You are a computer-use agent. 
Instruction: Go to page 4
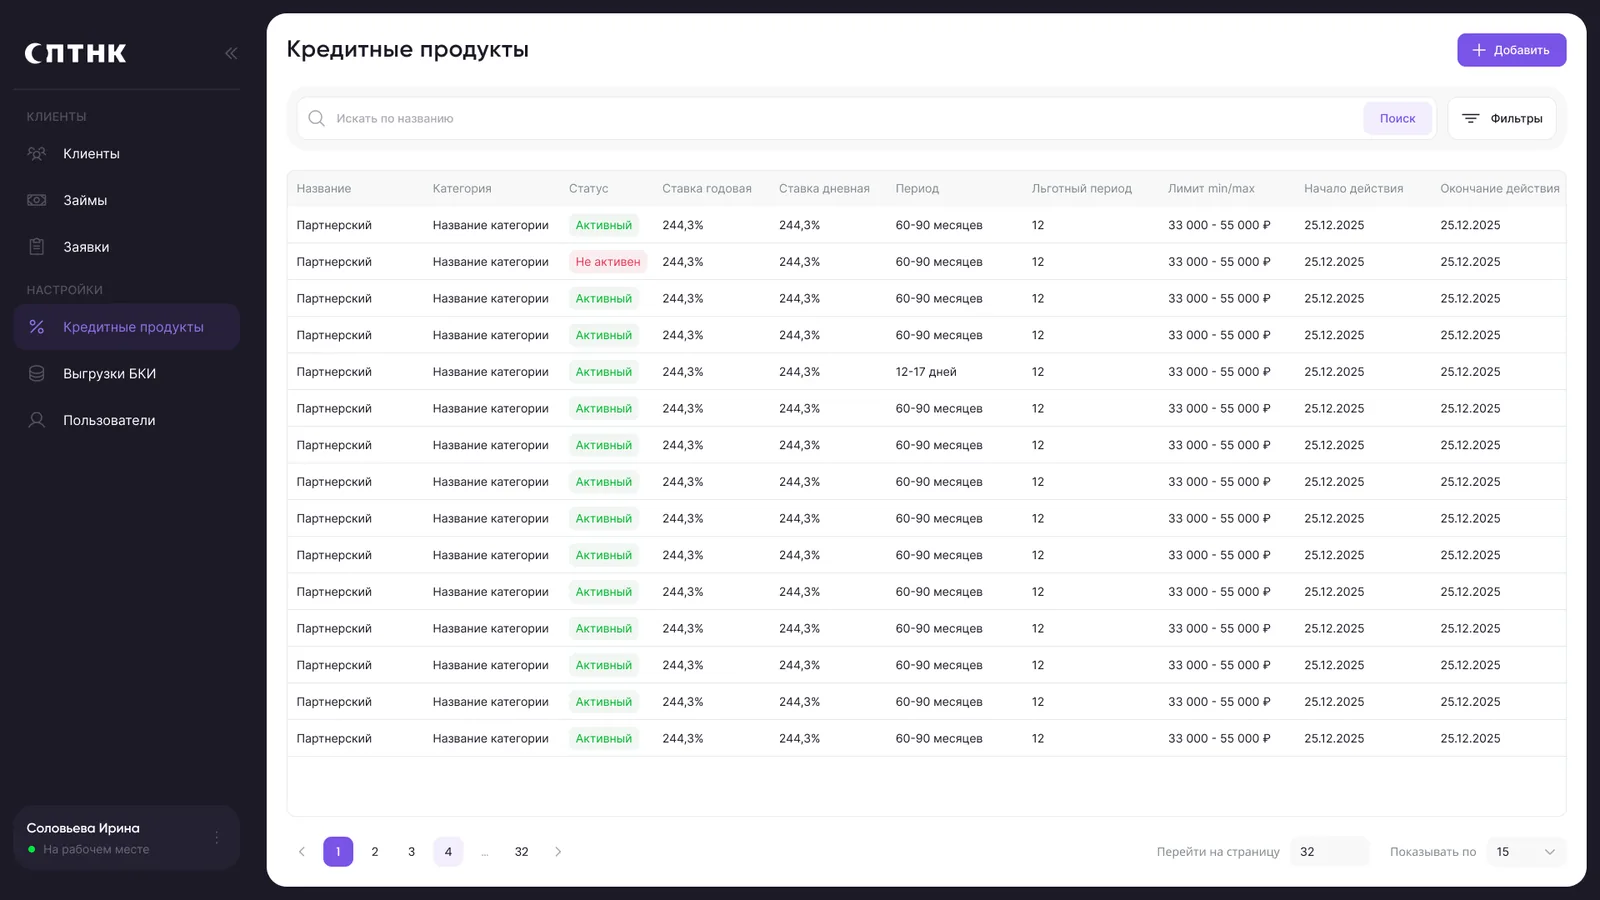click(448, 852)
